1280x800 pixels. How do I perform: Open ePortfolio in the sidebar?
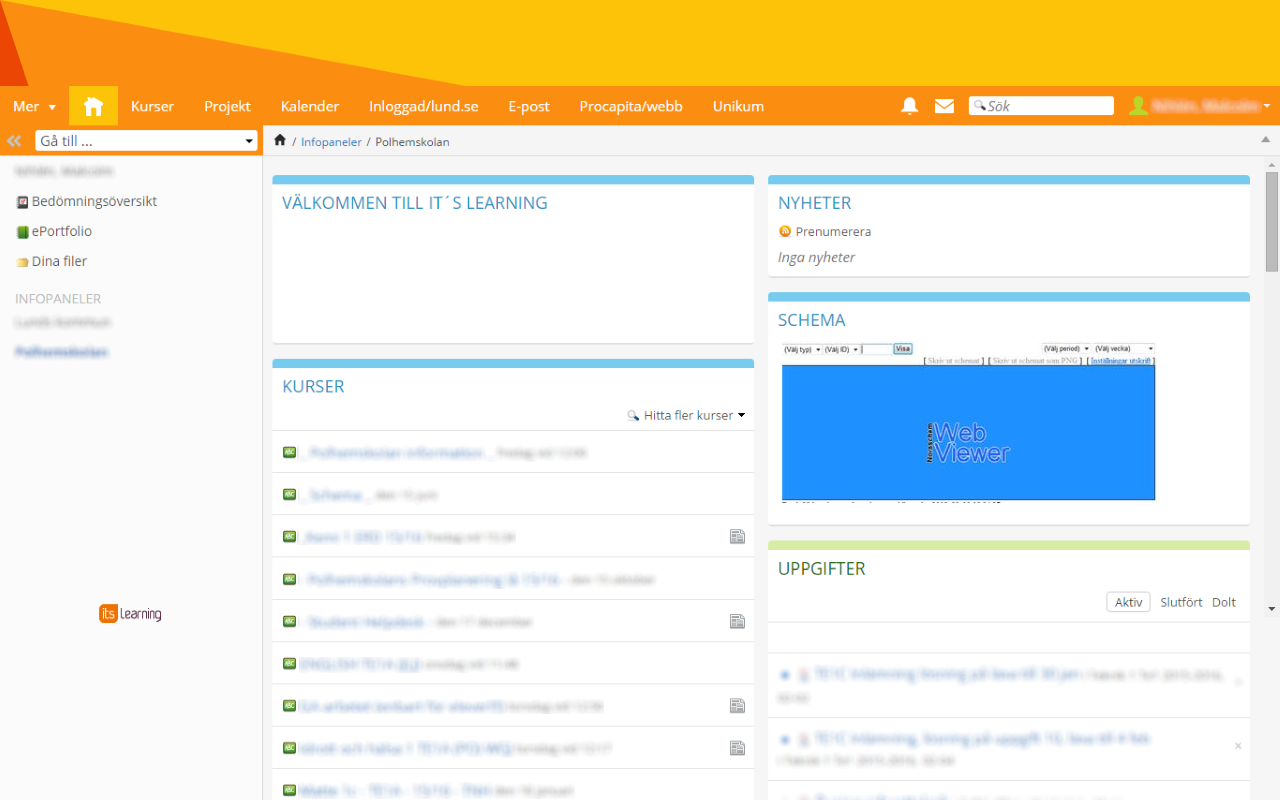(x=62, y=231)
